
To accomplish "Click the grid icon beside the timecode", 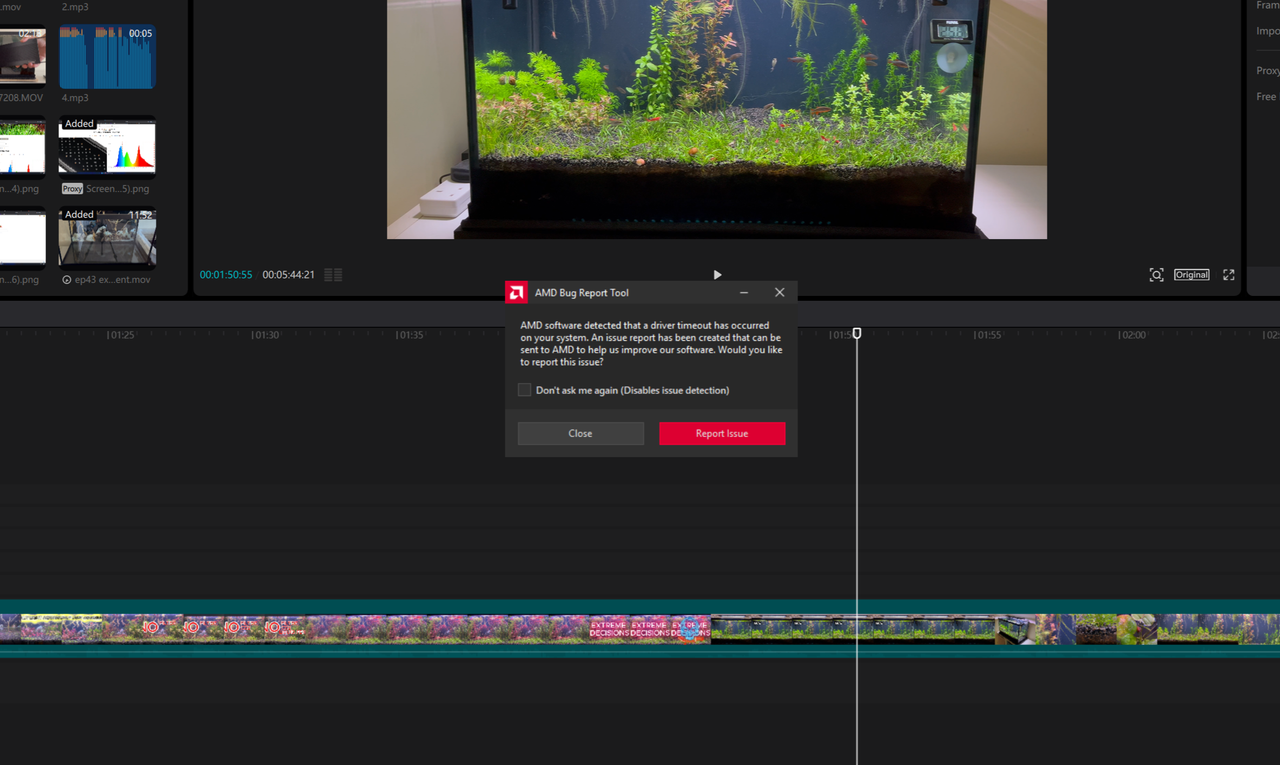I will pos(333,275).
